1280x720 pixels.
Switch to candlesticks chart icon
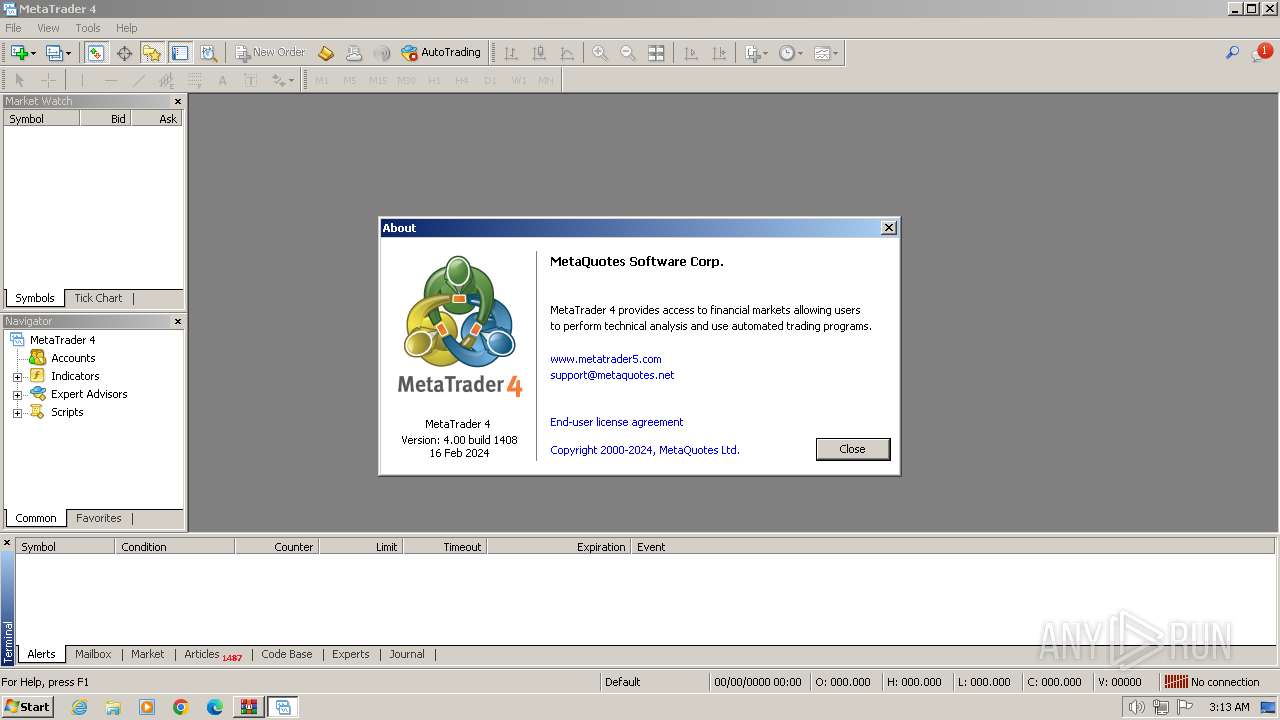(x=539, y=53)
